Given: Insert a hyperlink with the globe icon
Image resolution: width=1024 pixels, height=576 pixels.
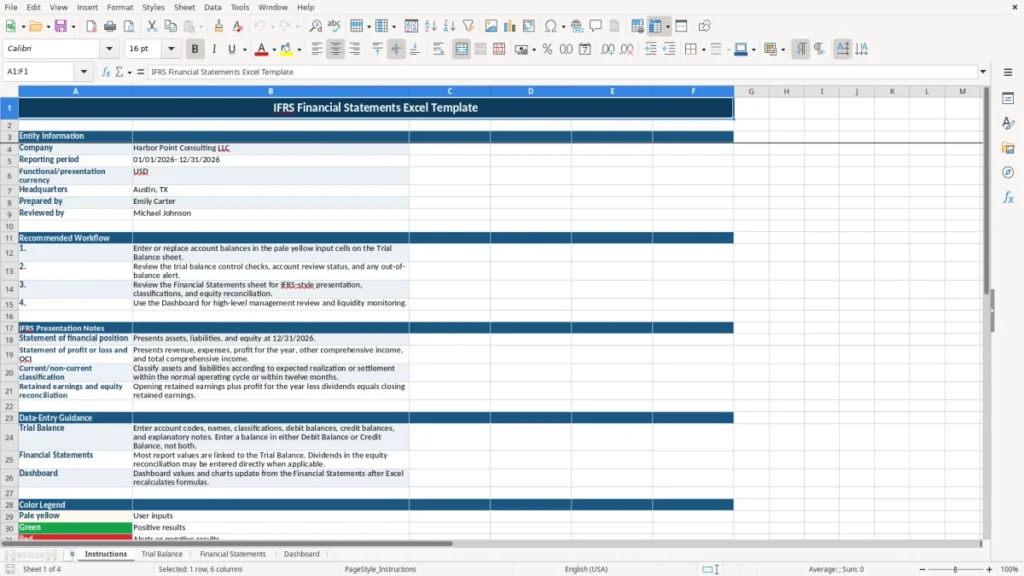Looking at the screenshot, I should click(x=577, y=26).
